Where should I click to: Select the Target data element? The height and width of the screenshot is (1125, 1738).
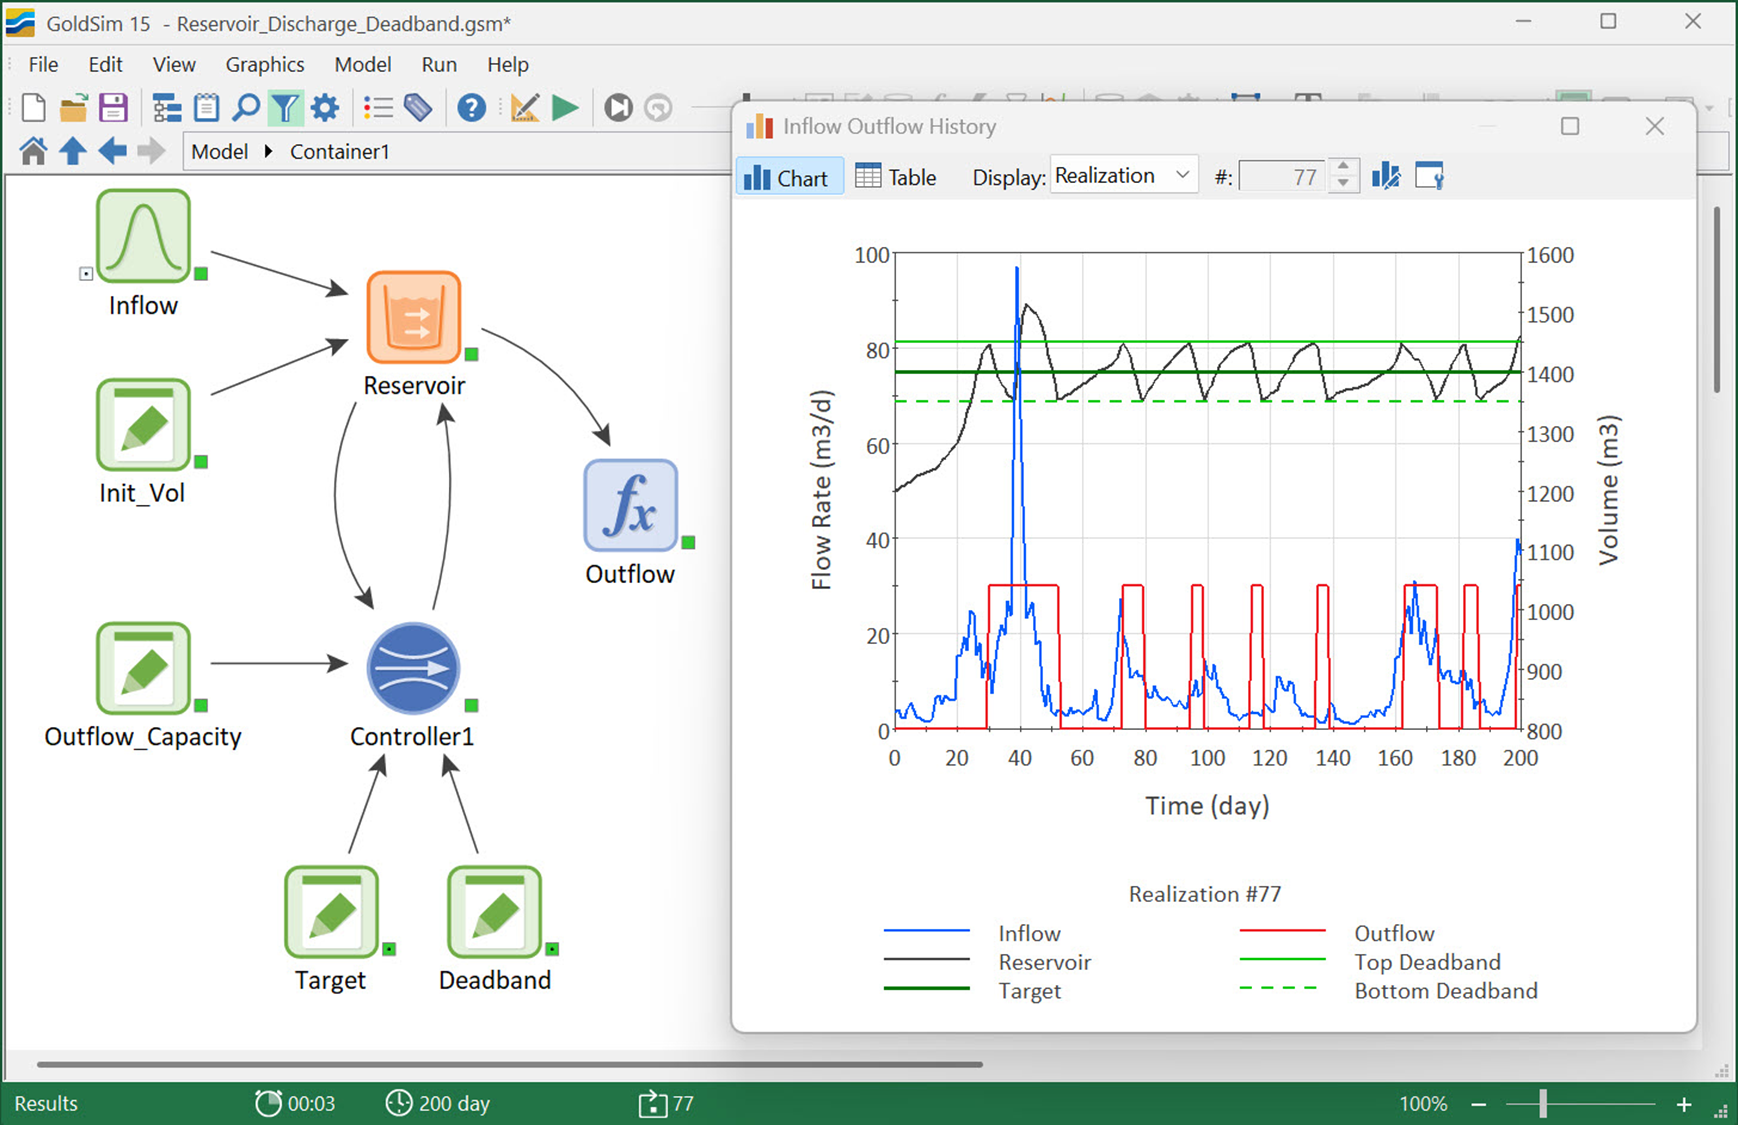[331, 912]
